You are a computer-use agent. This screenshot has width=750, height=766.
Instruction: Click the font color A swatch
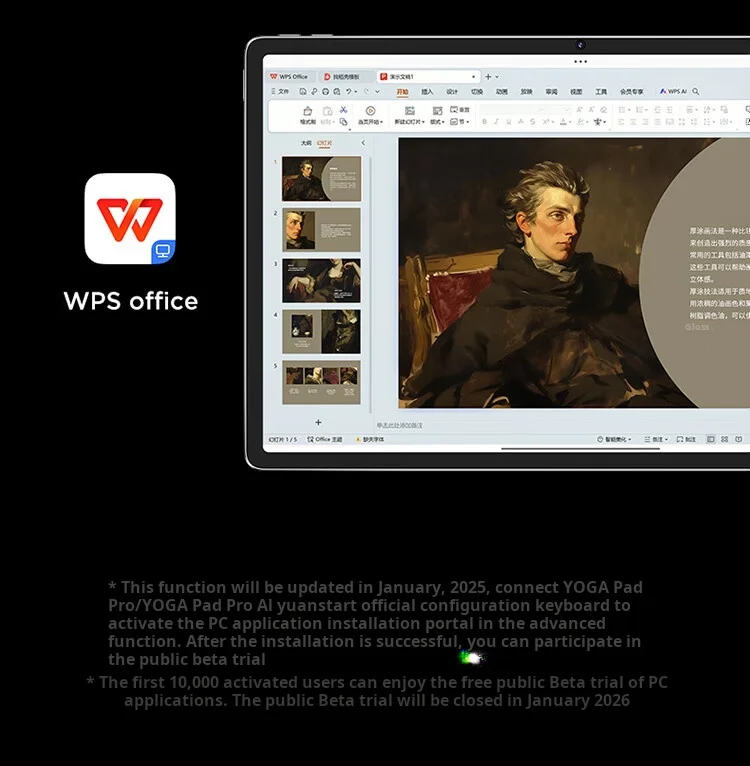point(563,122)
